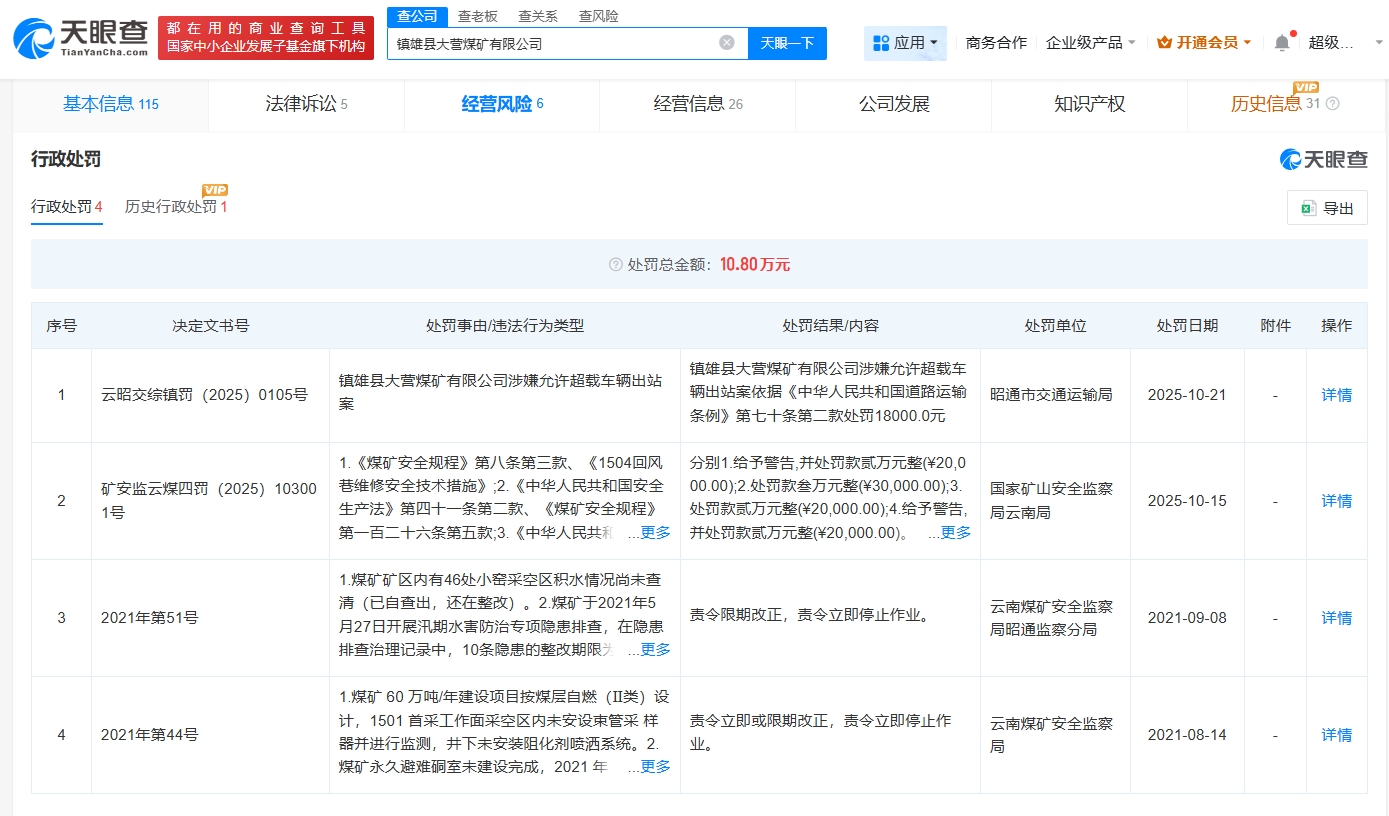Switch to the 法律诉讼 tab
Image resolution: width=1389 pixels, height=816 pixels.
pos(306,104)
